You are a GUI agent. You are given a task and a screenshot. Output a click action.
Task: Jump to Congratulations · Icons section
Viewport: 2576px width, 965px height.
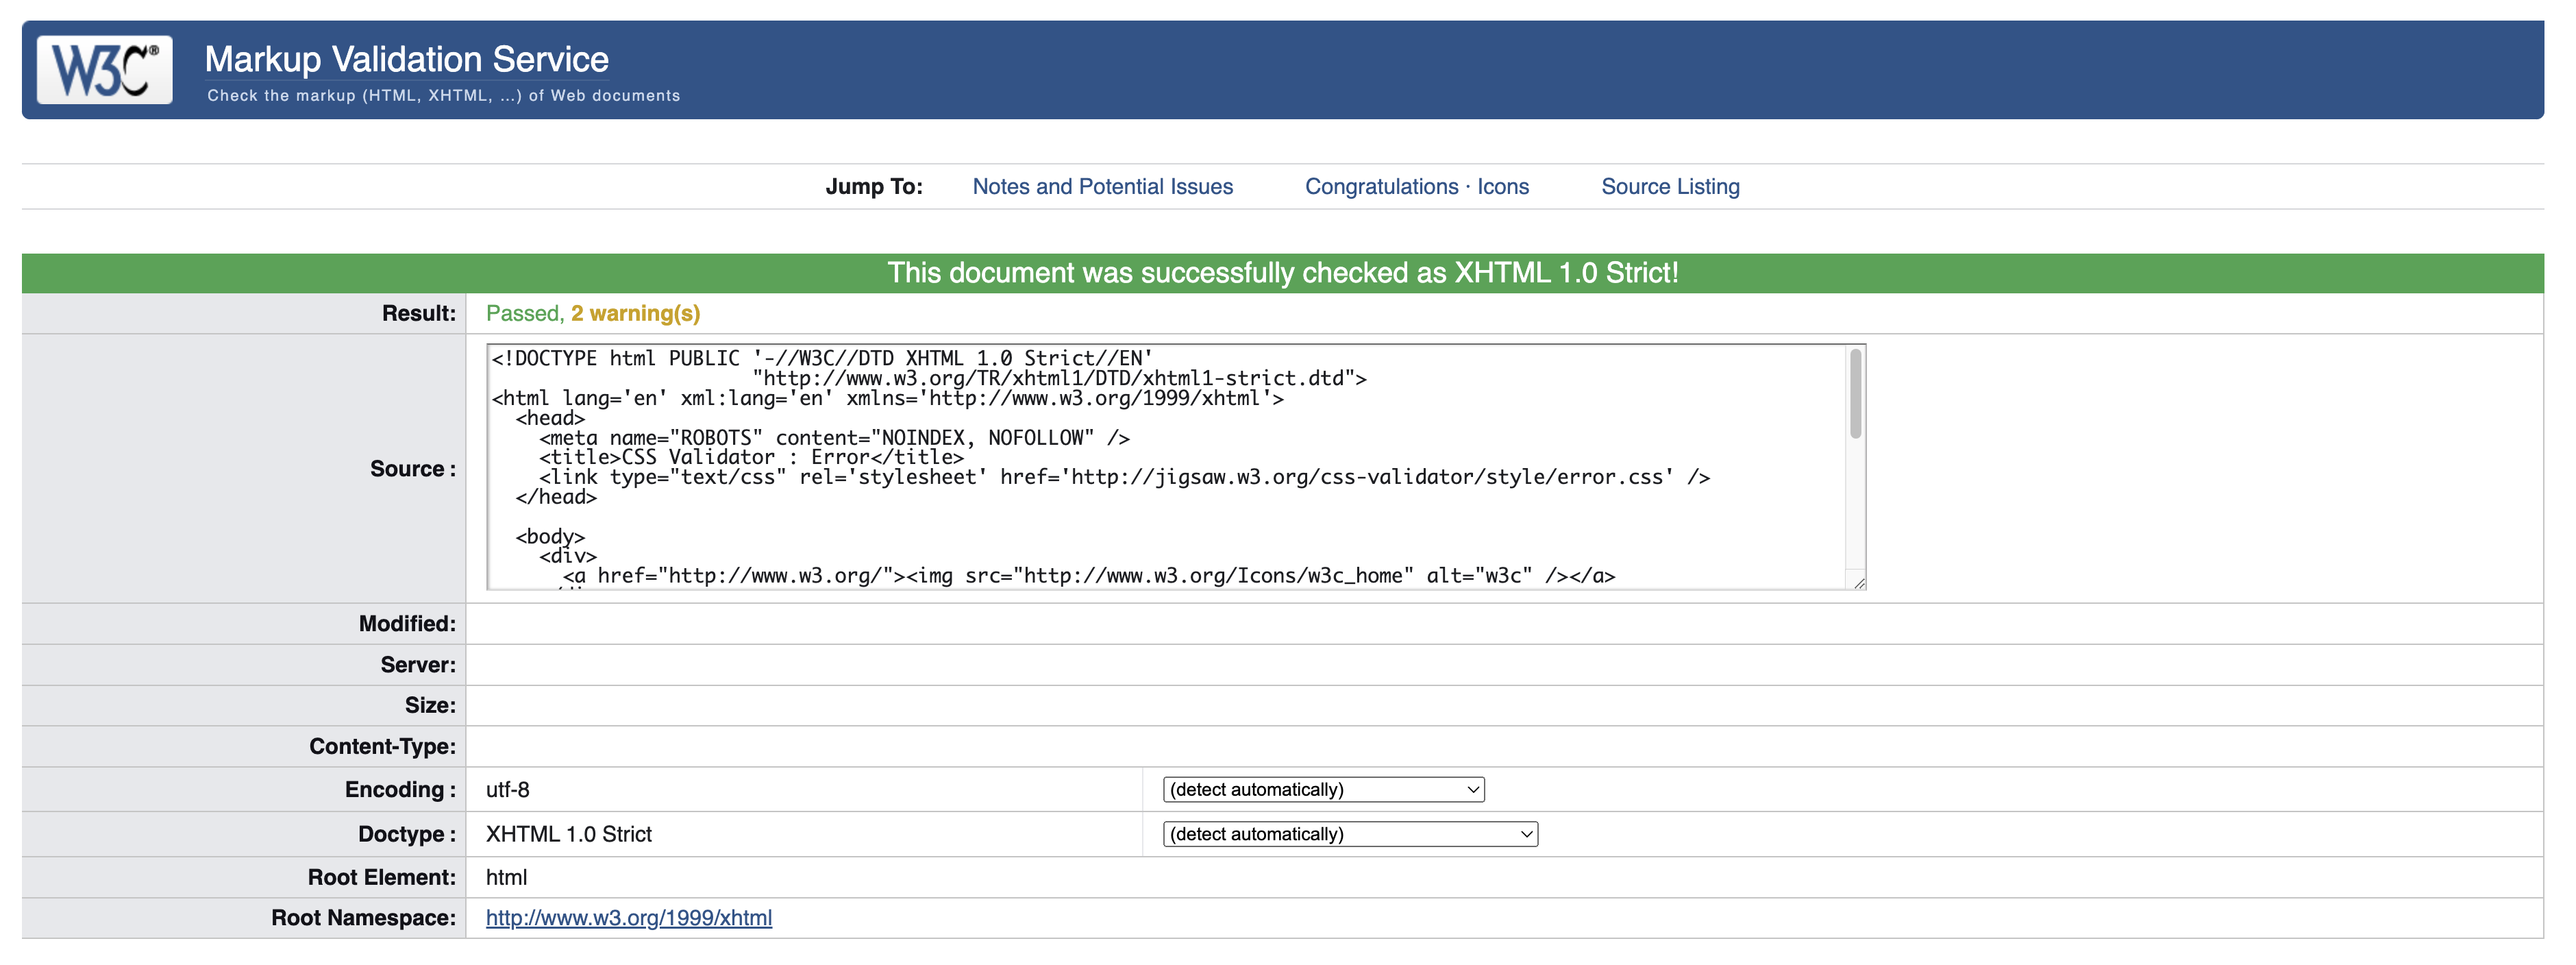click(x=1416, y=186)
